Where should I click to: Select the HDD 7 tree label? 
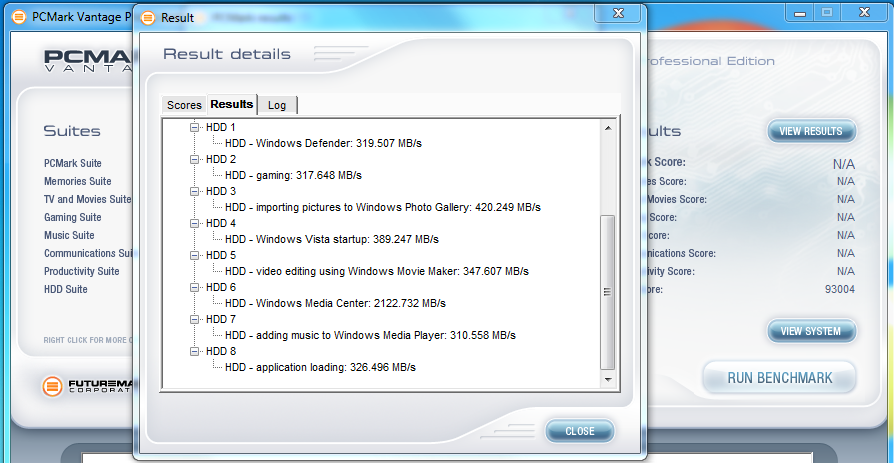[x=221, y=319]
